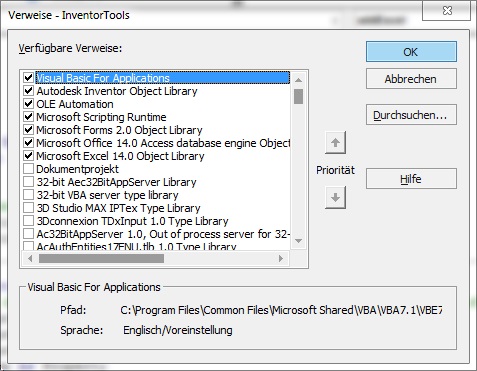Click the OK button
Screen dimensions: 477x371
tap(411, 52)
